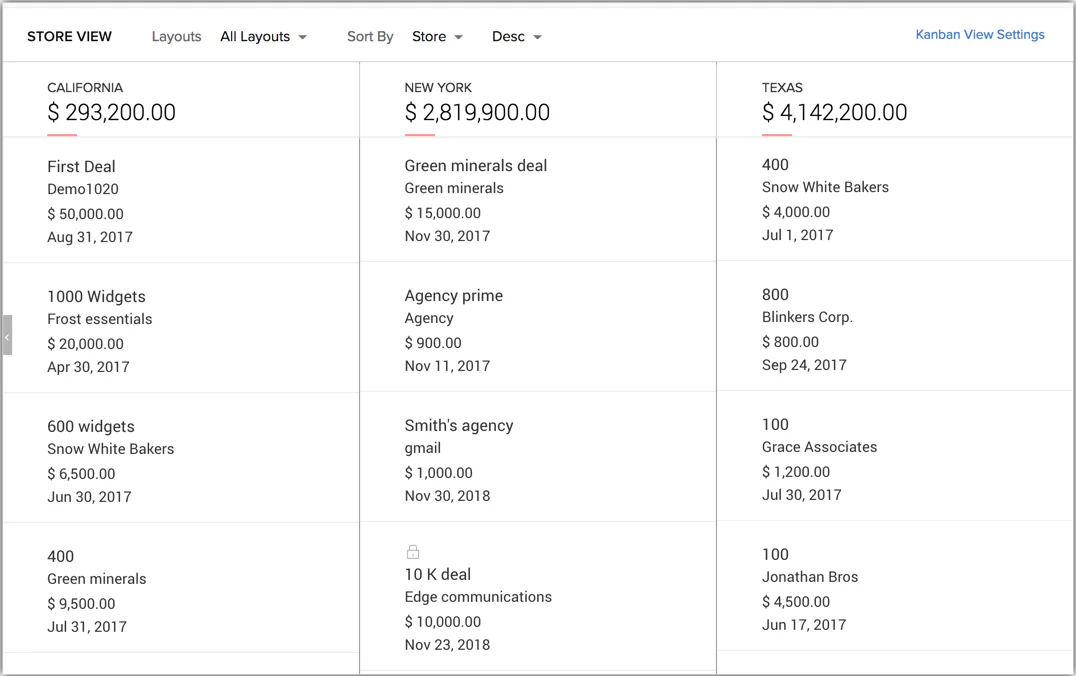
Task: Open the All Layouts dropdown
Action: point(264,36)
